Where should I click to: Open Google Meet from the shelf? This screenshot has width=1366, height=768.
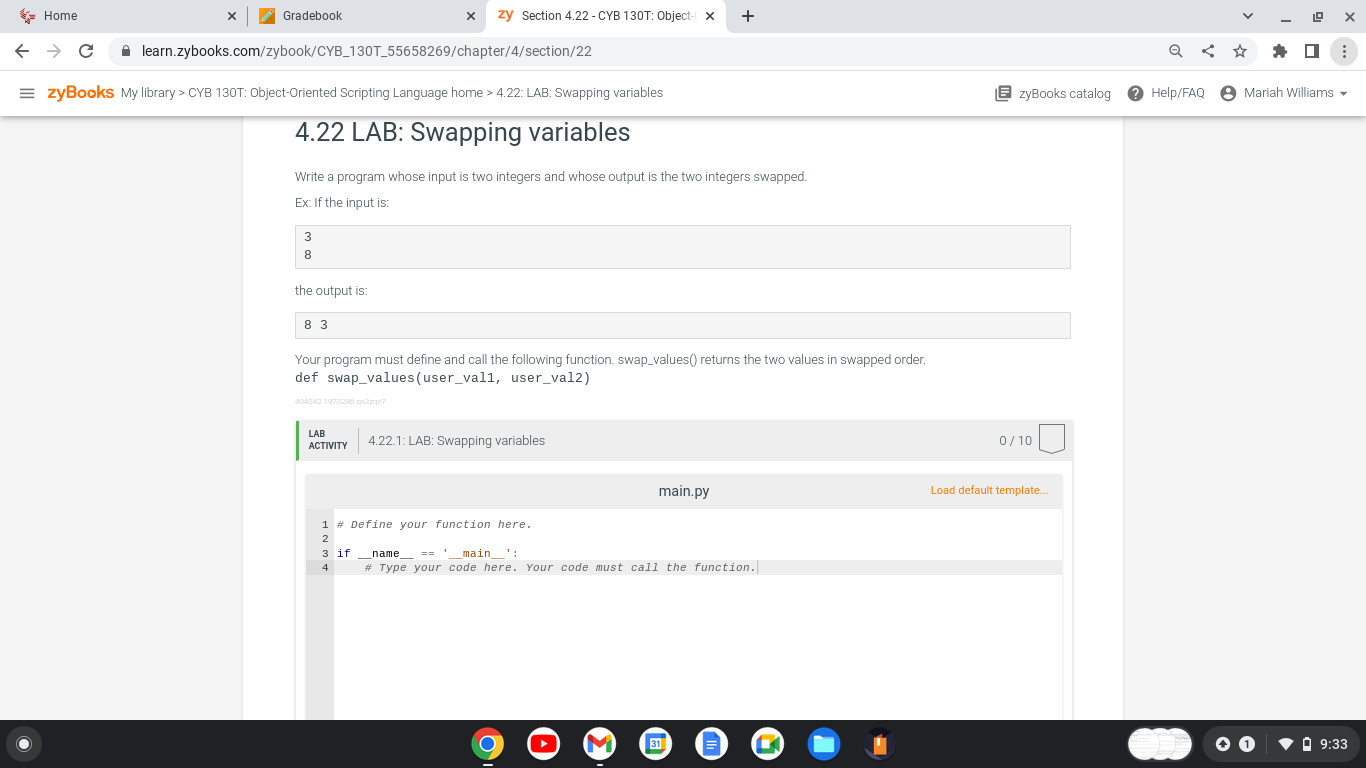(767, 744)
